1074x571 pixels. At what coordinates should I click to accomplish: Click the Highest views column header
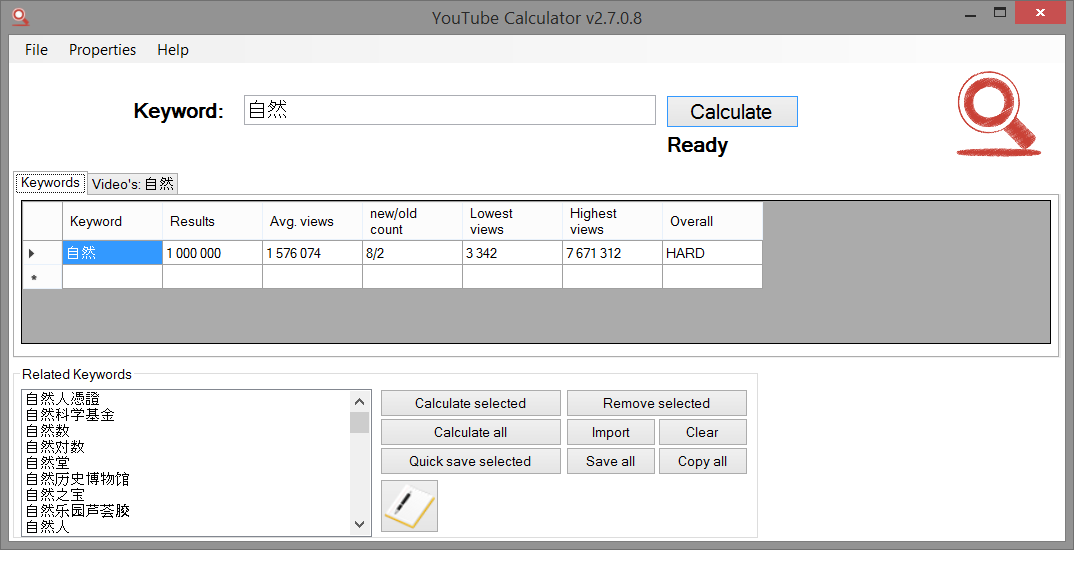coord(612,221)
